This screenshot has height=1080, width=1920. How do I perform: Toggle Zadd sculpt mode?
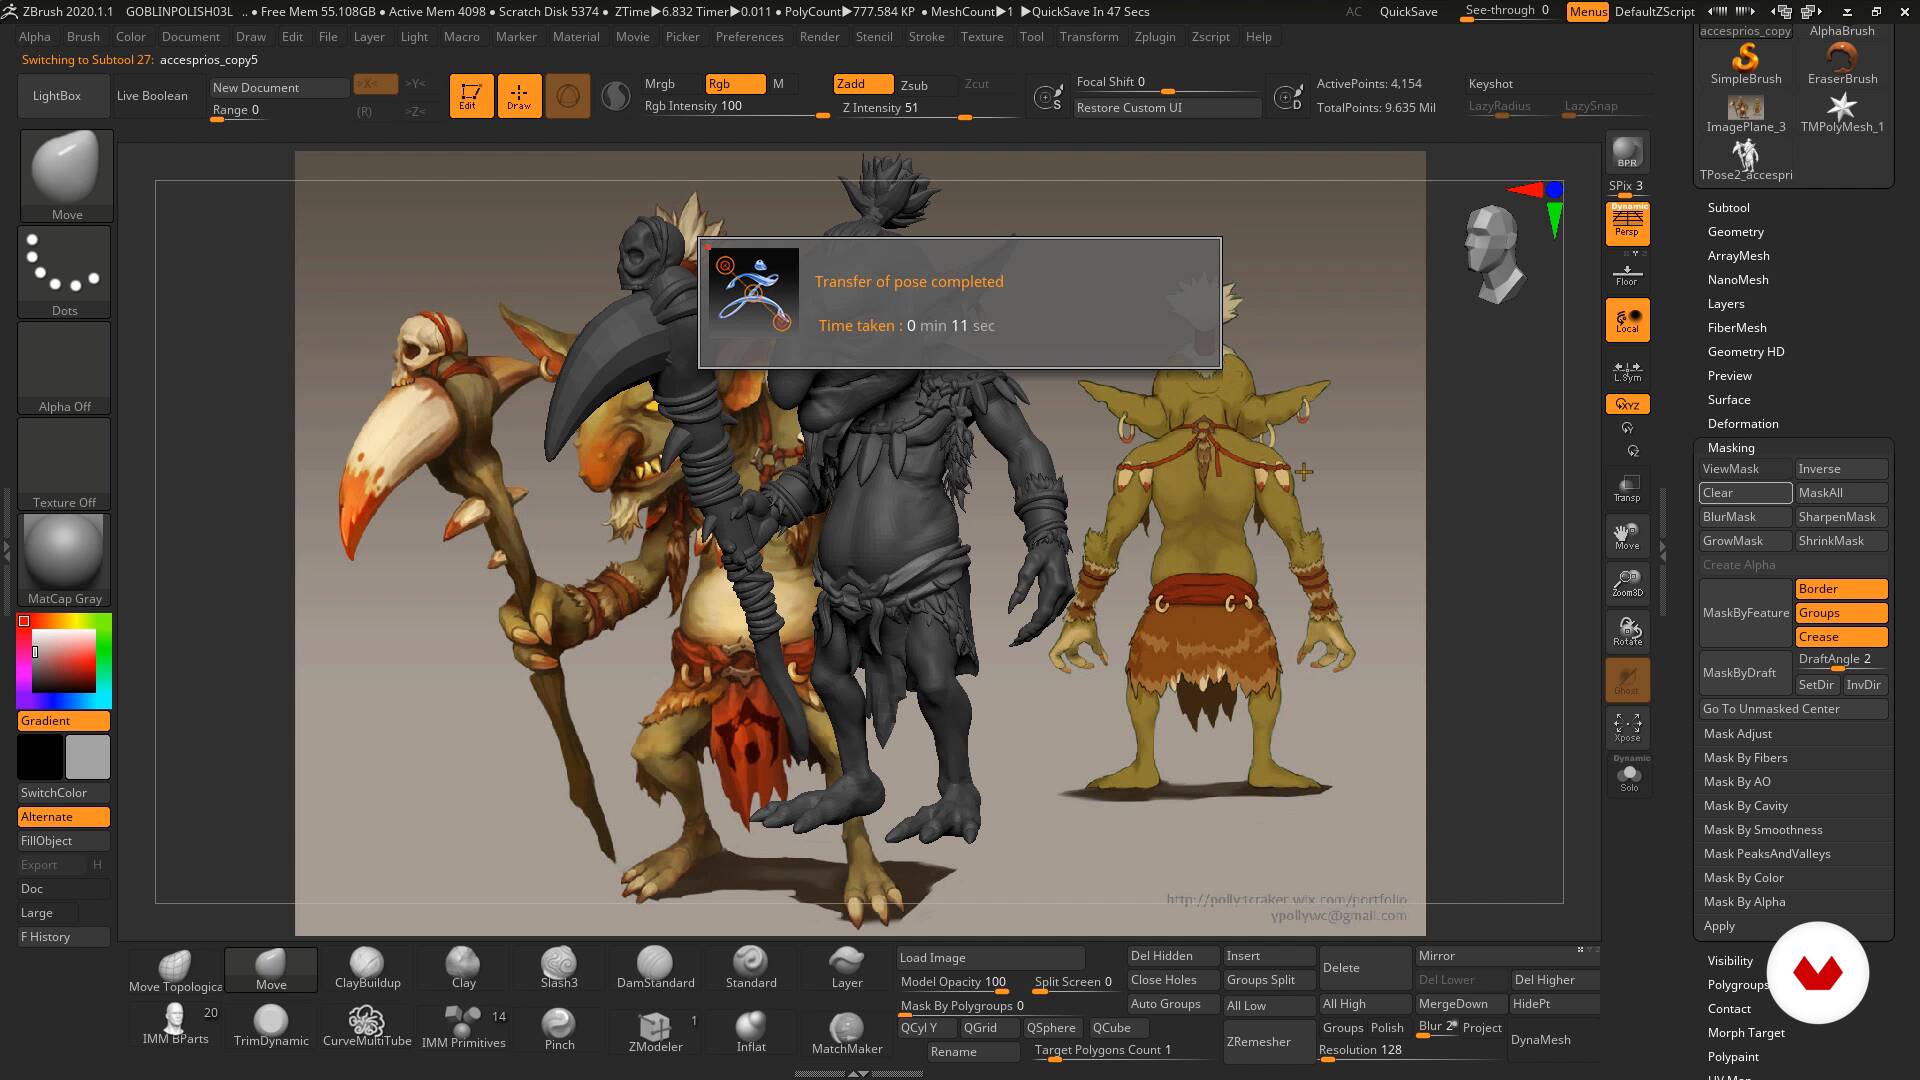(x=864, y=84)
